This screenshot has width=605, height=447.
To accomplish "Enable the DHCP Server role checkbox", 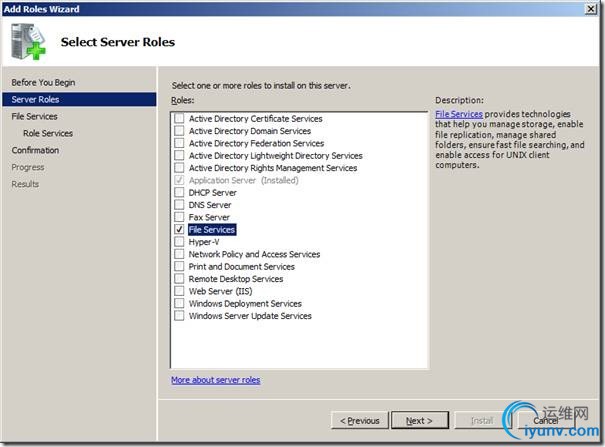I will point(179,192).
